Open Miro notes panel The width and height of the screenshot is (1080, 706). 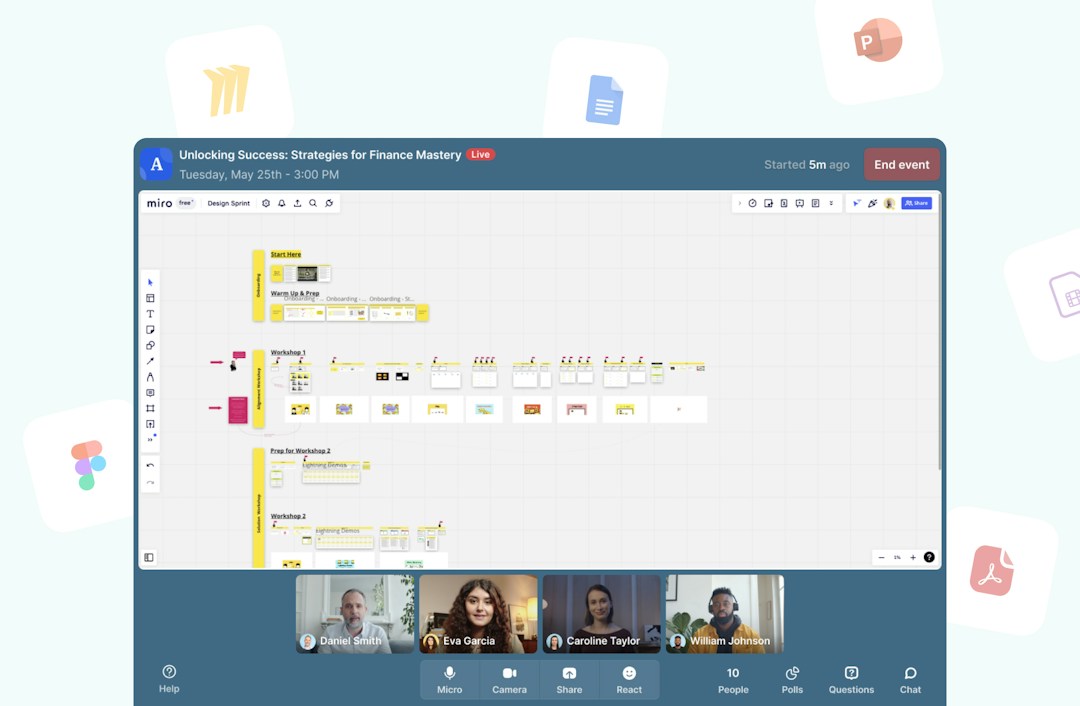tap(816, 203)
